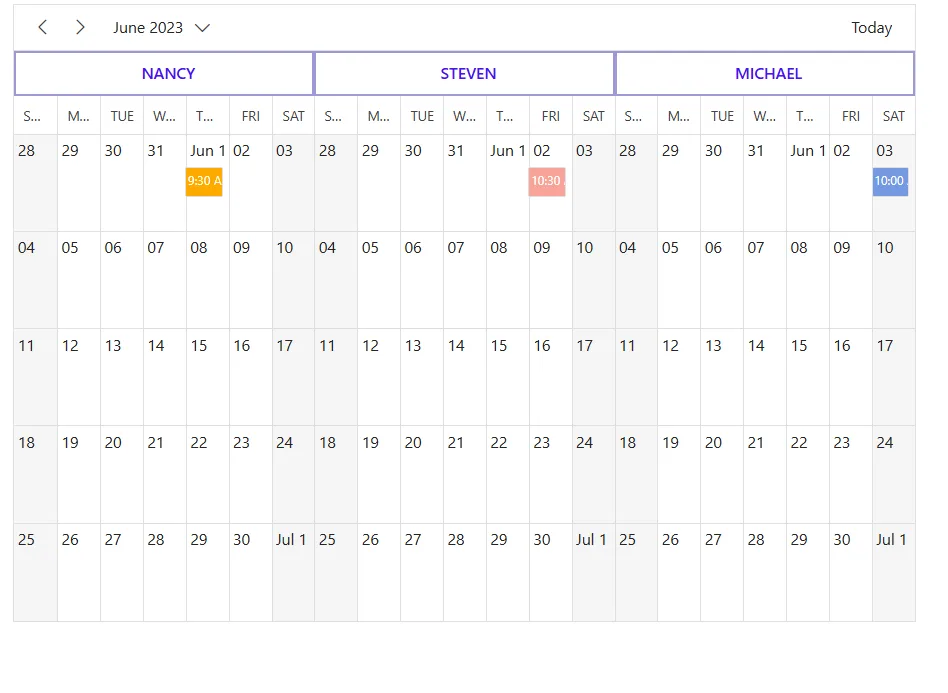Select the NANCY resource header
The height and width of the screenshot is (693, 948).
pos(164,73)
